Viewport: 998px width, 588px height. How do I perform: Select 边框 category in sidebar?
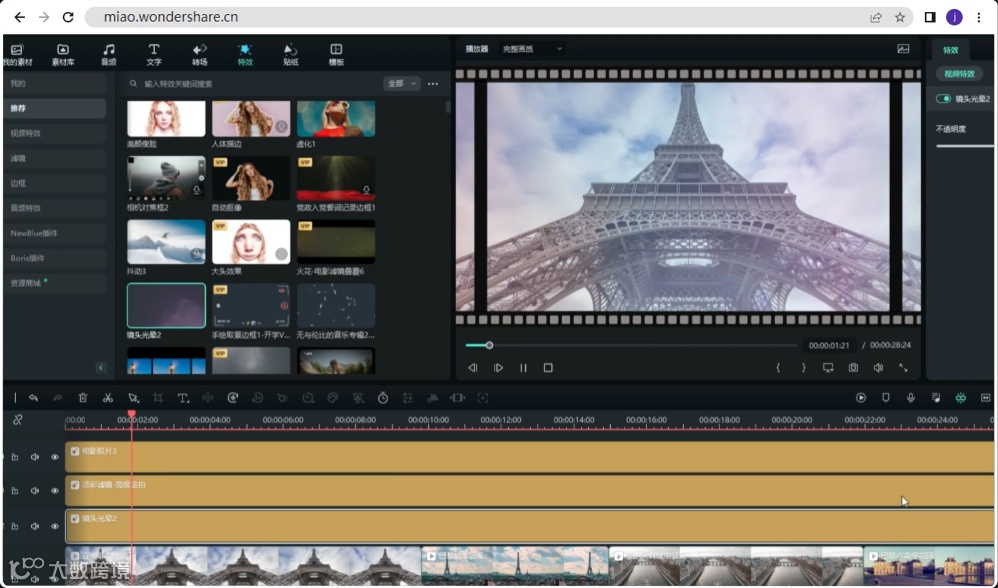[x=55, y=183]
